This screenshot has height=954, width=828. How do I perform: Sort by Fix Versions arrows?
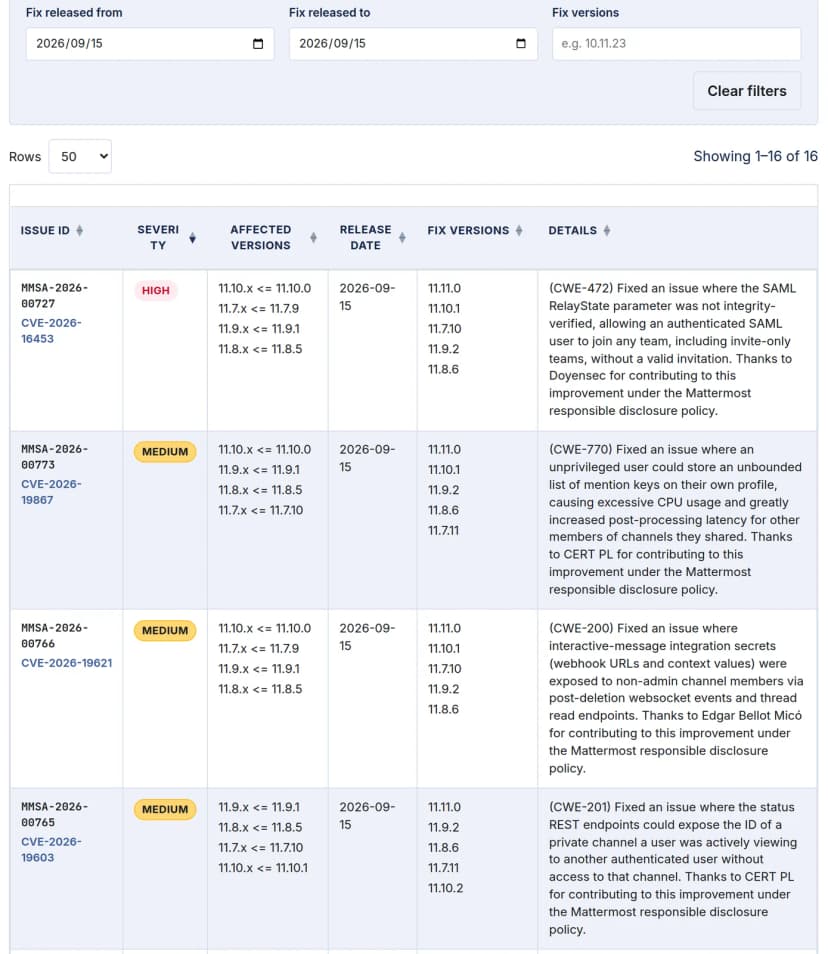519,231
